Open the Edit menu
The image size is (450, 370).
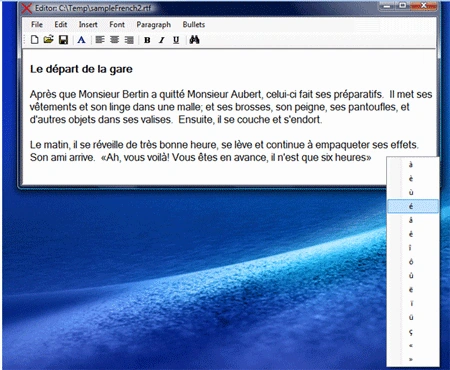pyautogui.click(x=61, y=24)
